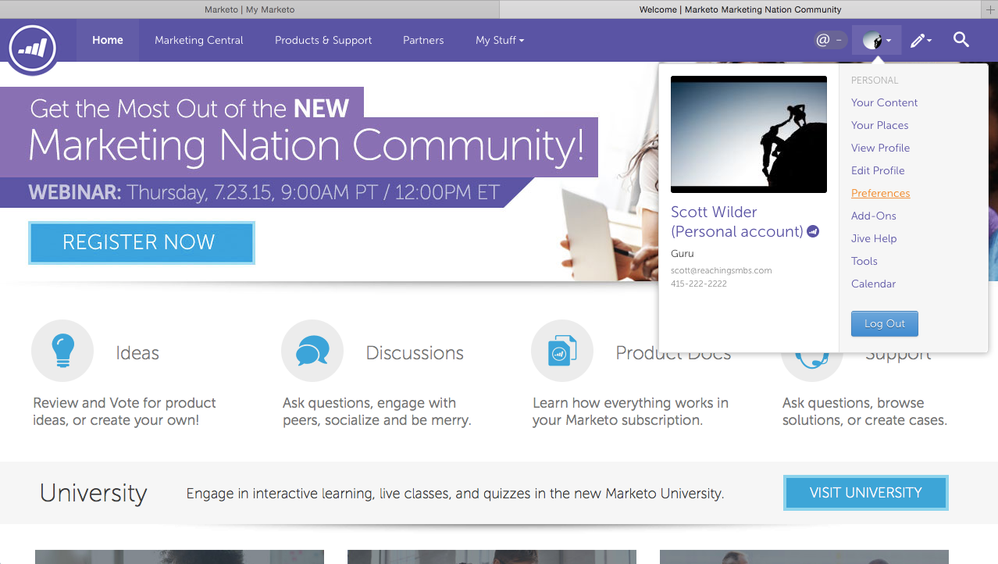Image resolution: width=998 pixels, height=564 pixels.
Task: Open Your Content link
Action: click(x=884, y=102)
